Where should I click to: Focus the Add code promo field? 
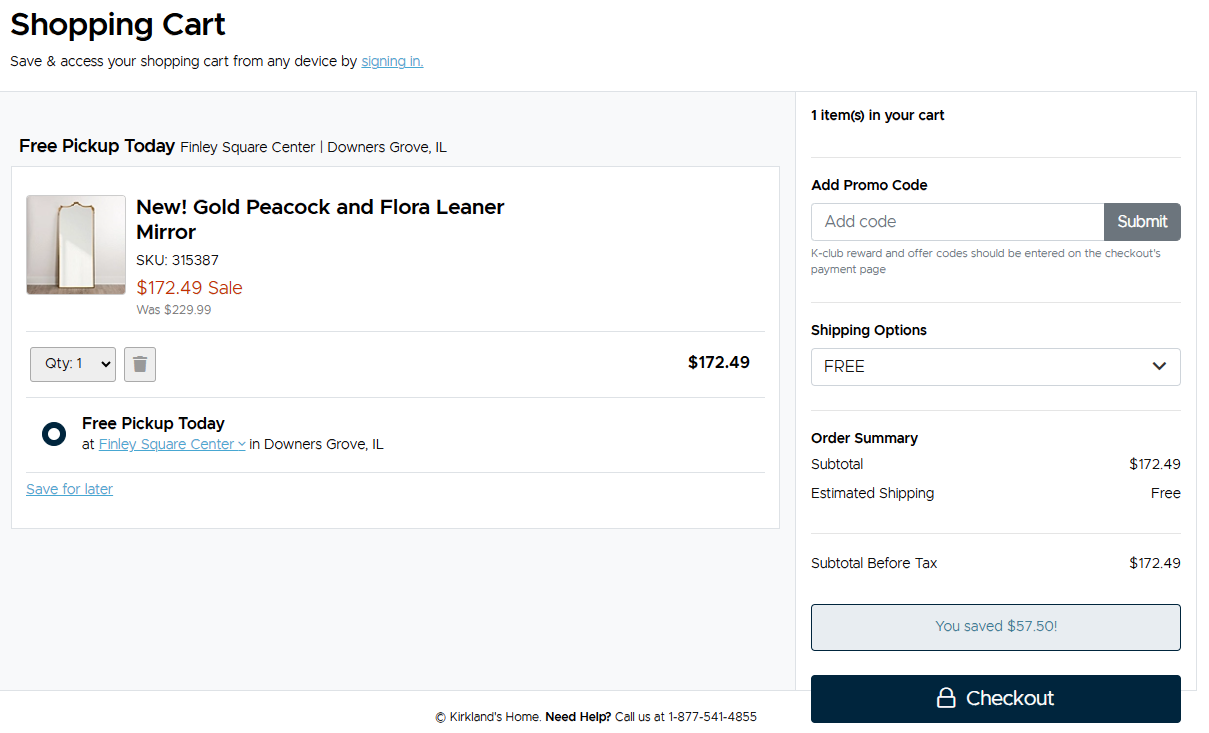tap(957, 222)
